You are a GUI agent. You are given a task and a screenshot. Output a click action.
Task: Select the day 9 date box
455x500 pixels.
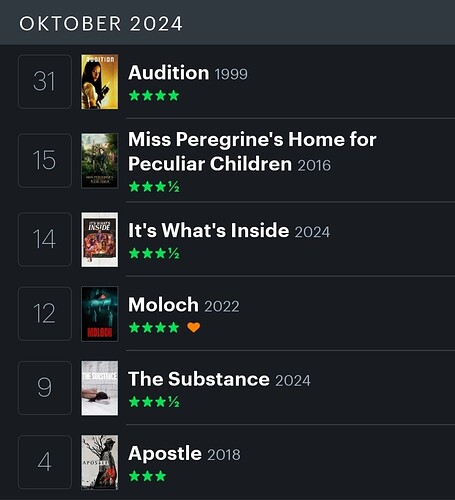coord(45,388)
